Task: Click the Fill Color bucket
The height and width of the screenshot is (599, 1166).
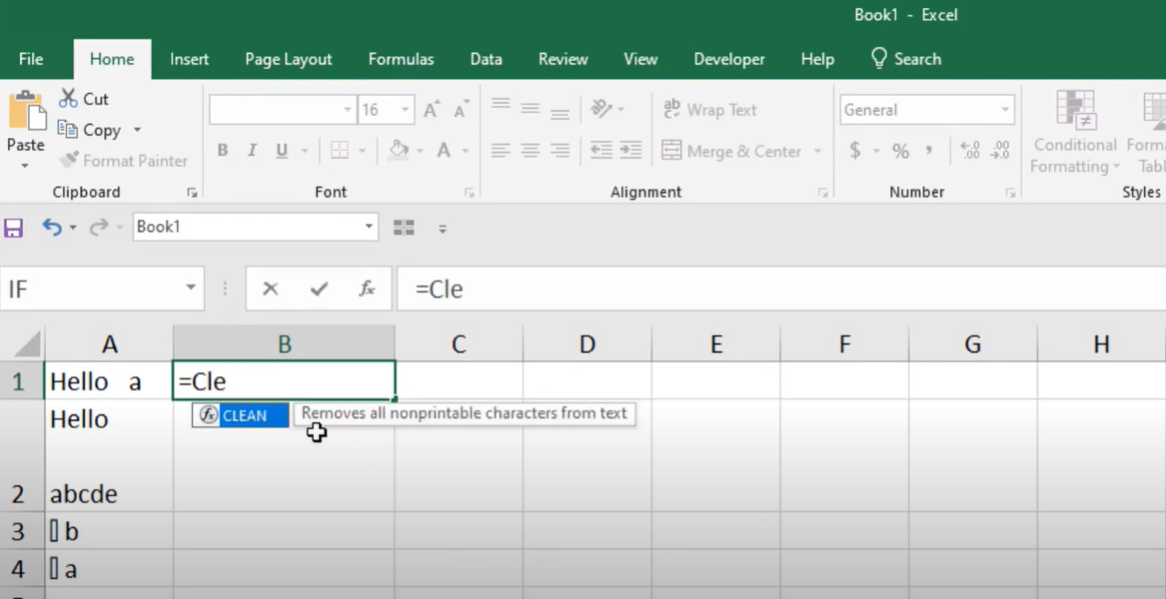Action: coord(399,150)
